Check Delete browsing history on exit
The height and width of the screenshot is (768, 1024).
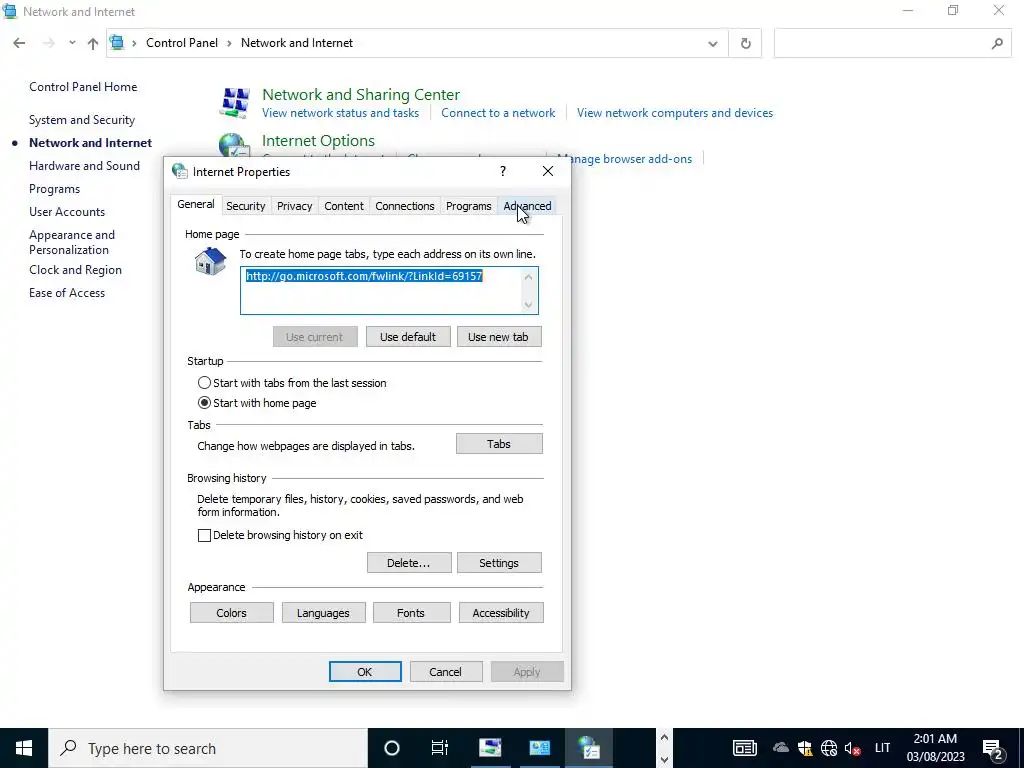(204, 536)
